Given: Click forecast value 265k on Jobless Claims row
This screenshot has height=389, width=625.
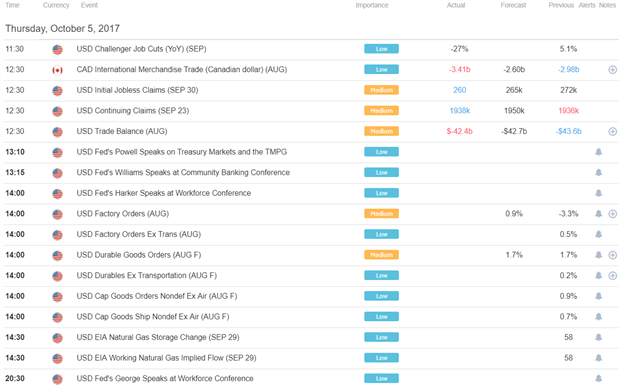Looking at the screenshot, I should [514, 90].
